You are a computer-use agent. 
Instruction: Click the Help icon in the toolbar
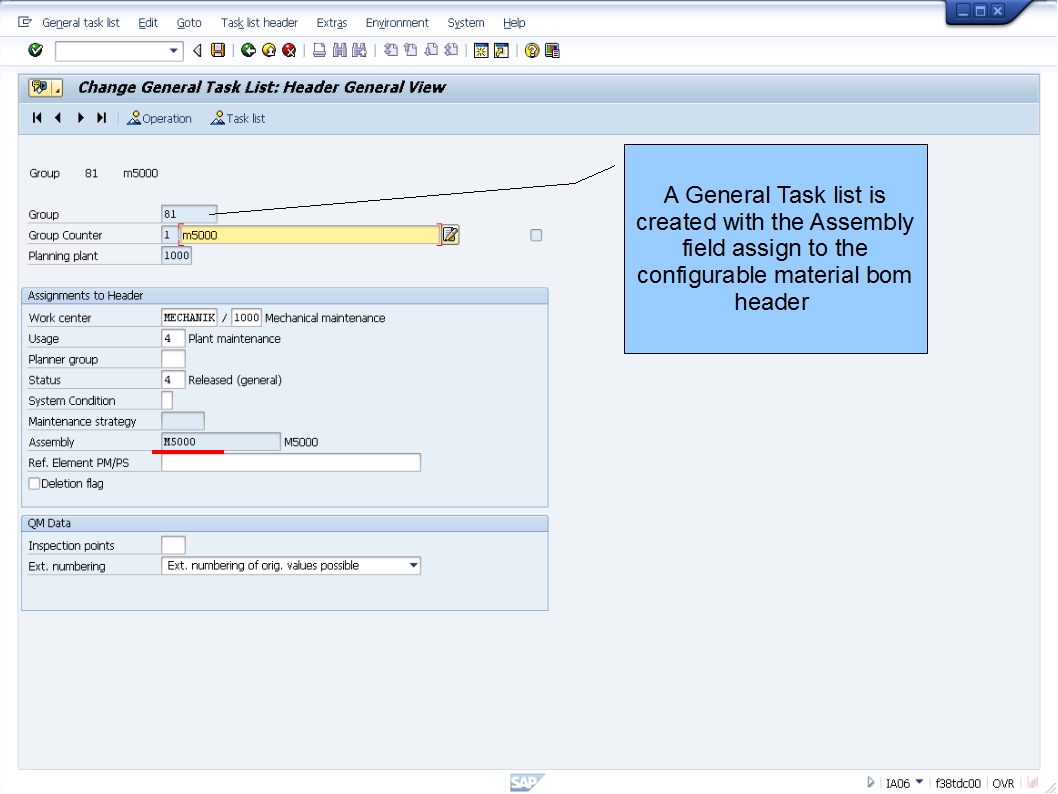coord(531,50)
